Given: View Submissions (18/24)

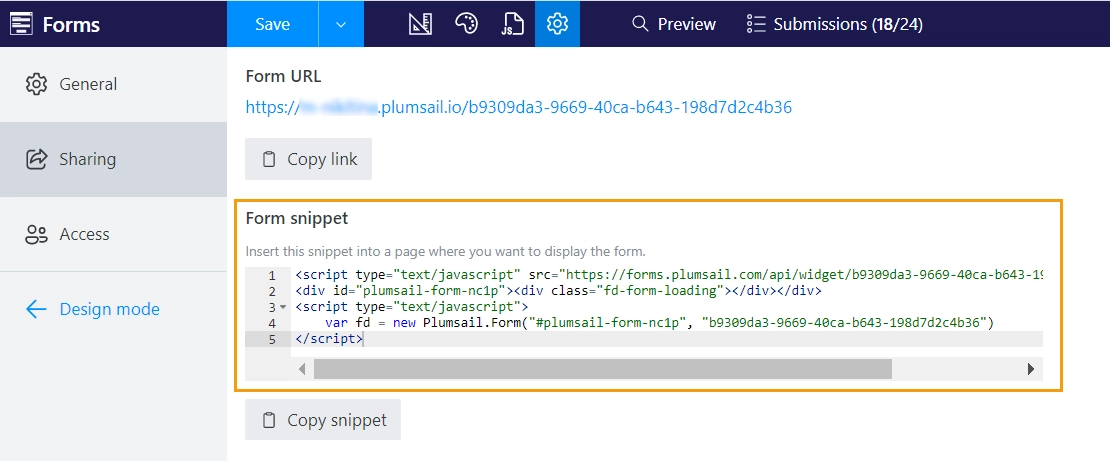Looking at the screenshot, I should pos(835,24).
